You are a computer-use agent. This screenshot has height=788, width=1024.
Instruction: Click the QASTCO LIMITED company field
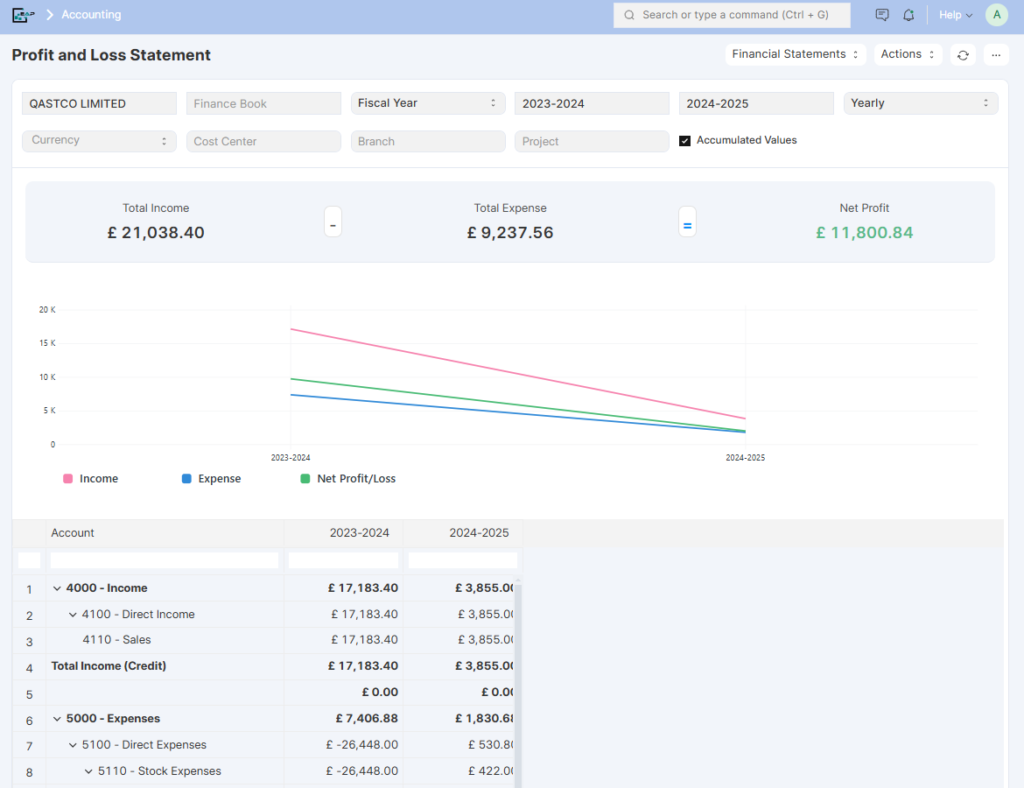pos(99,103)
